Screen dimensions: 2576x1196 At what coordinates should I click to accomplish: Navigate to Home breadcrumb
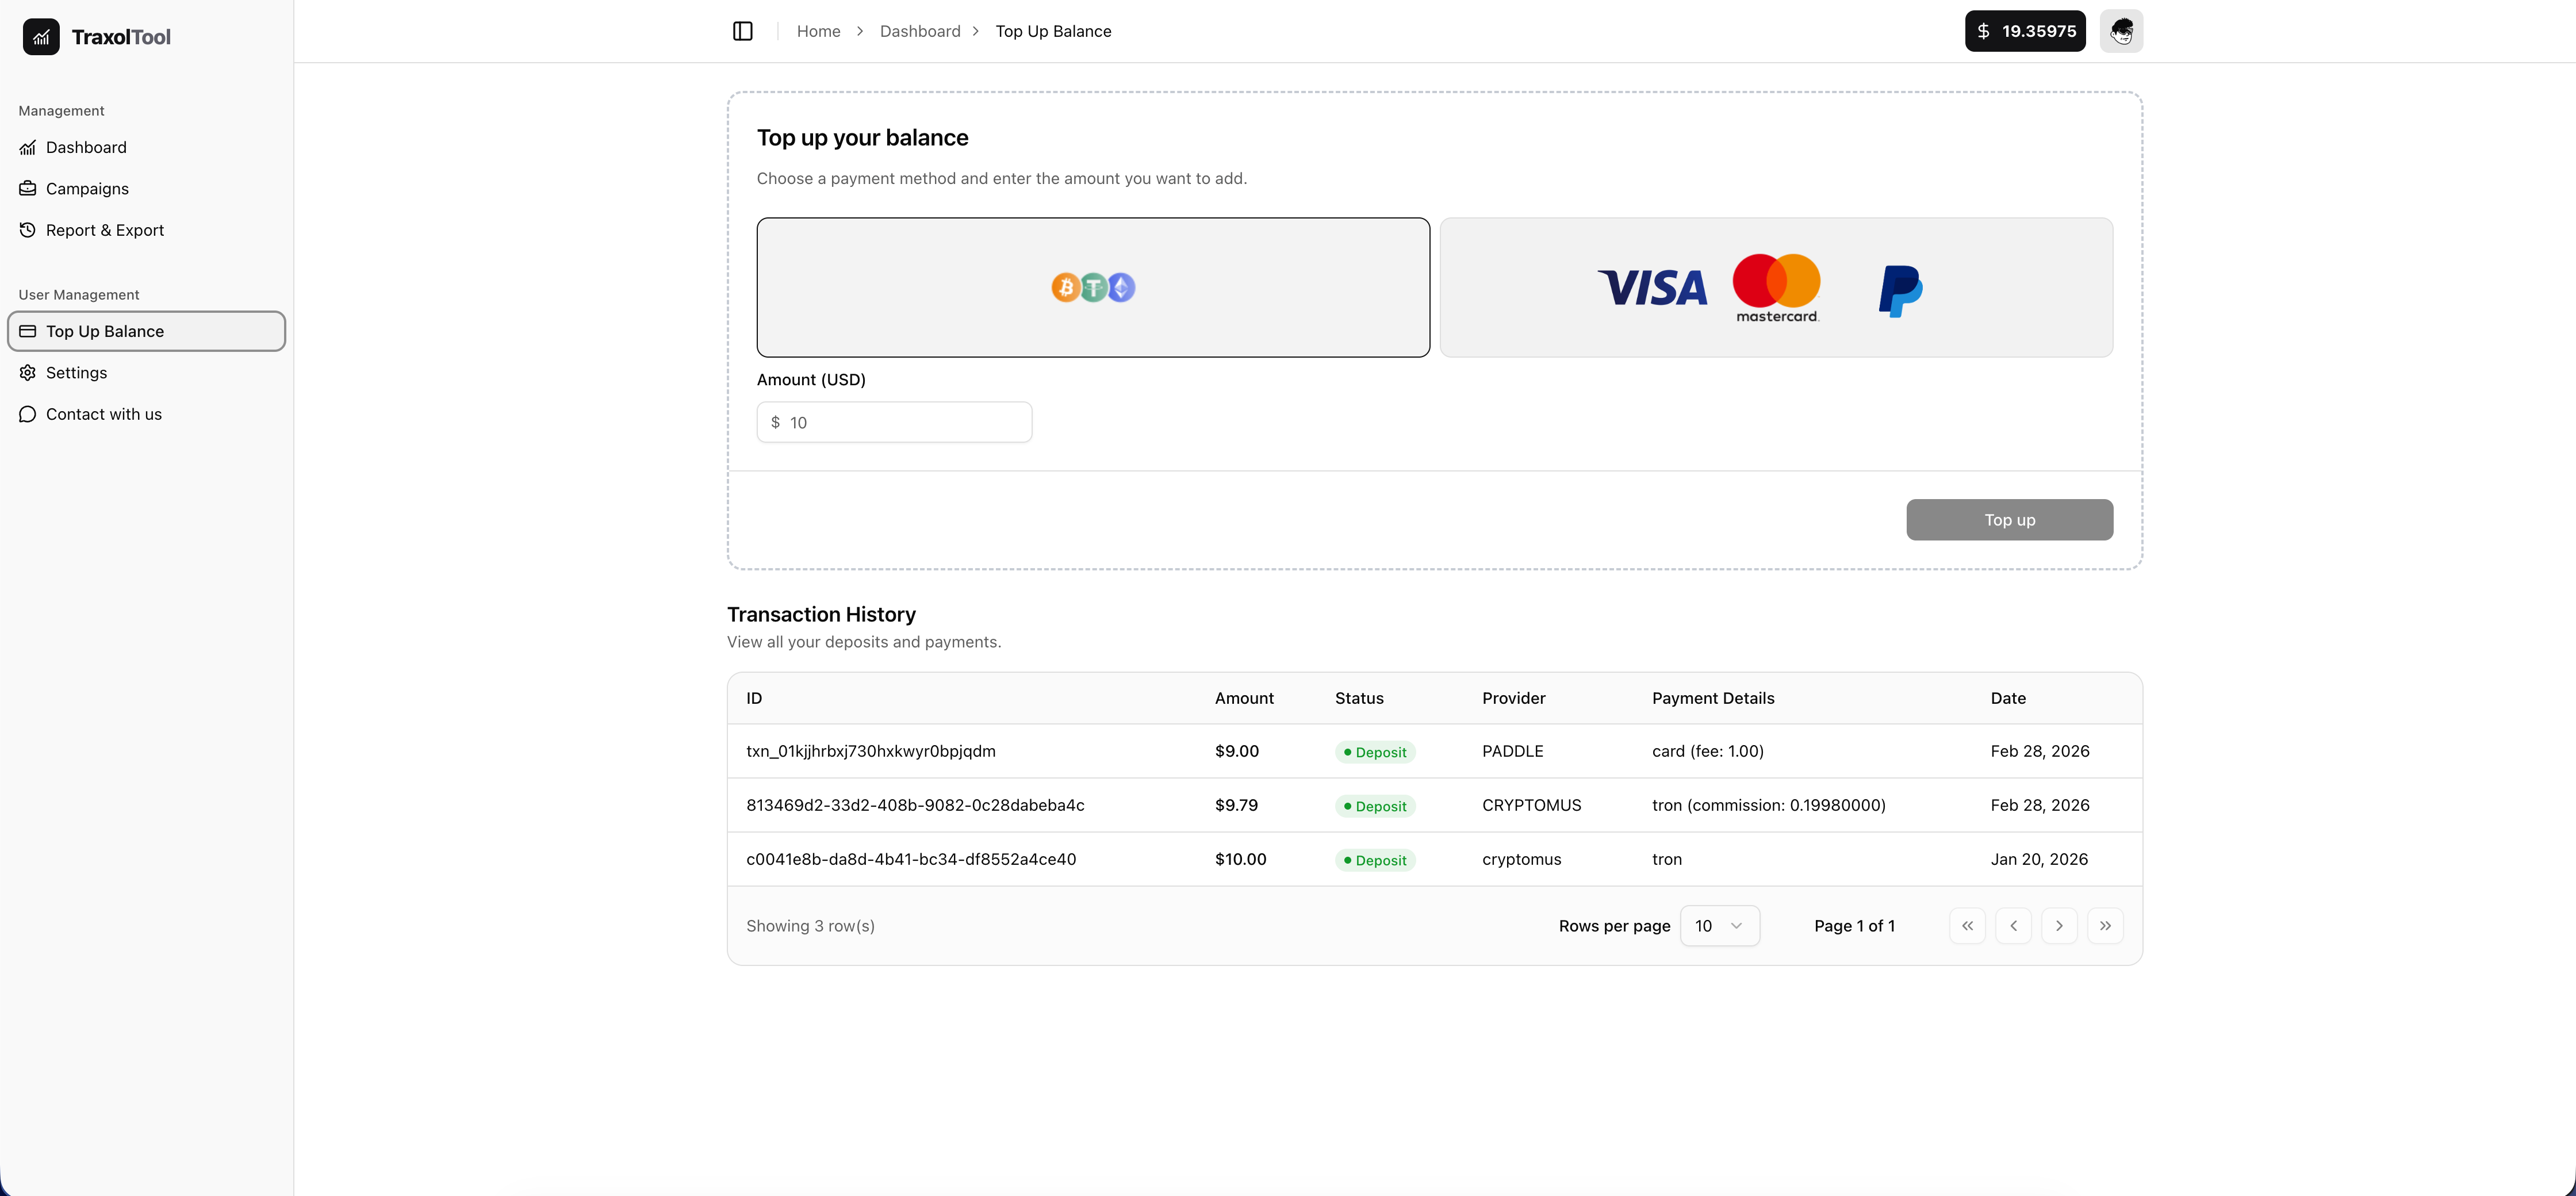(818, 31)
